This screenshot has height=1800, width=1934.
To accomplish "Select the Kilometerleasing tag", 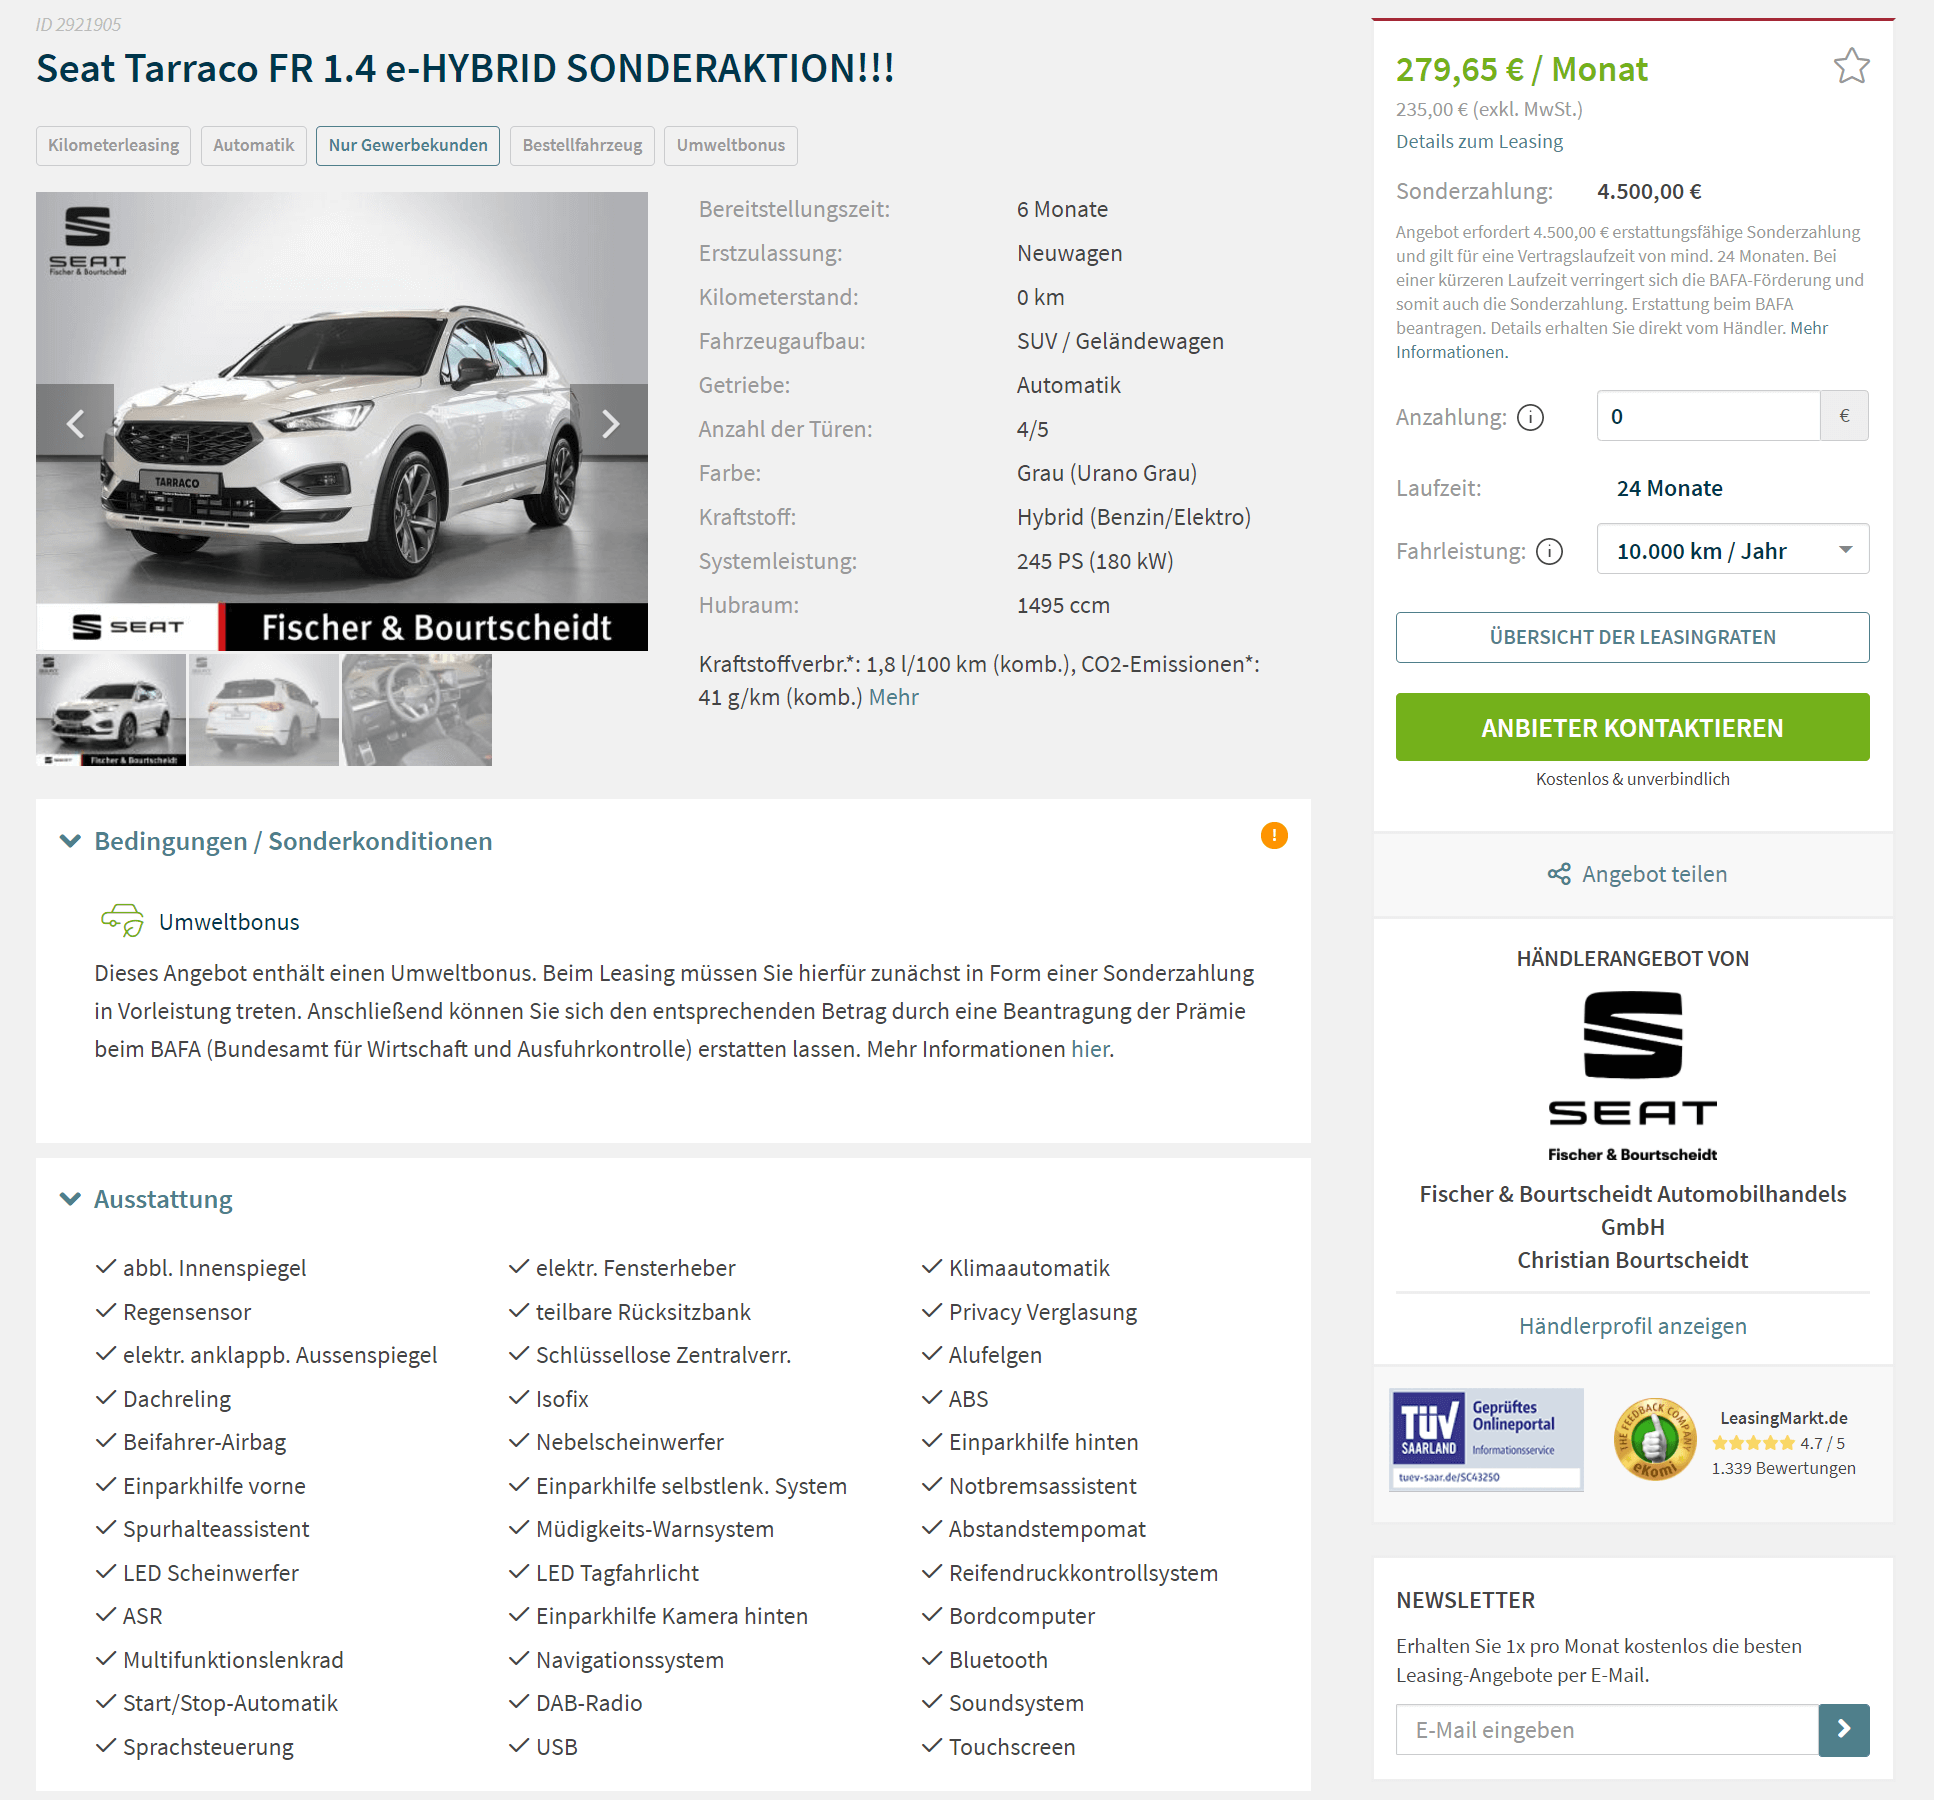I will coord(113,145).
